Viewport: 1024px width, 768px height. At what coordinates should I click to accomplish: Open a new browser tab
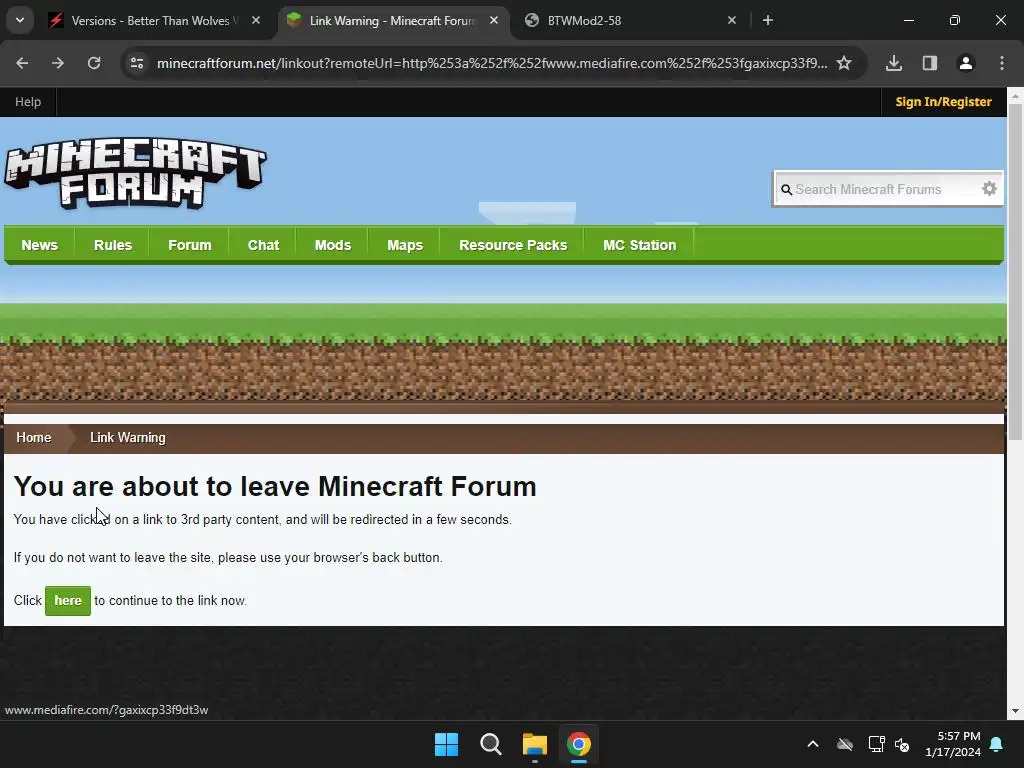(768, 20)
